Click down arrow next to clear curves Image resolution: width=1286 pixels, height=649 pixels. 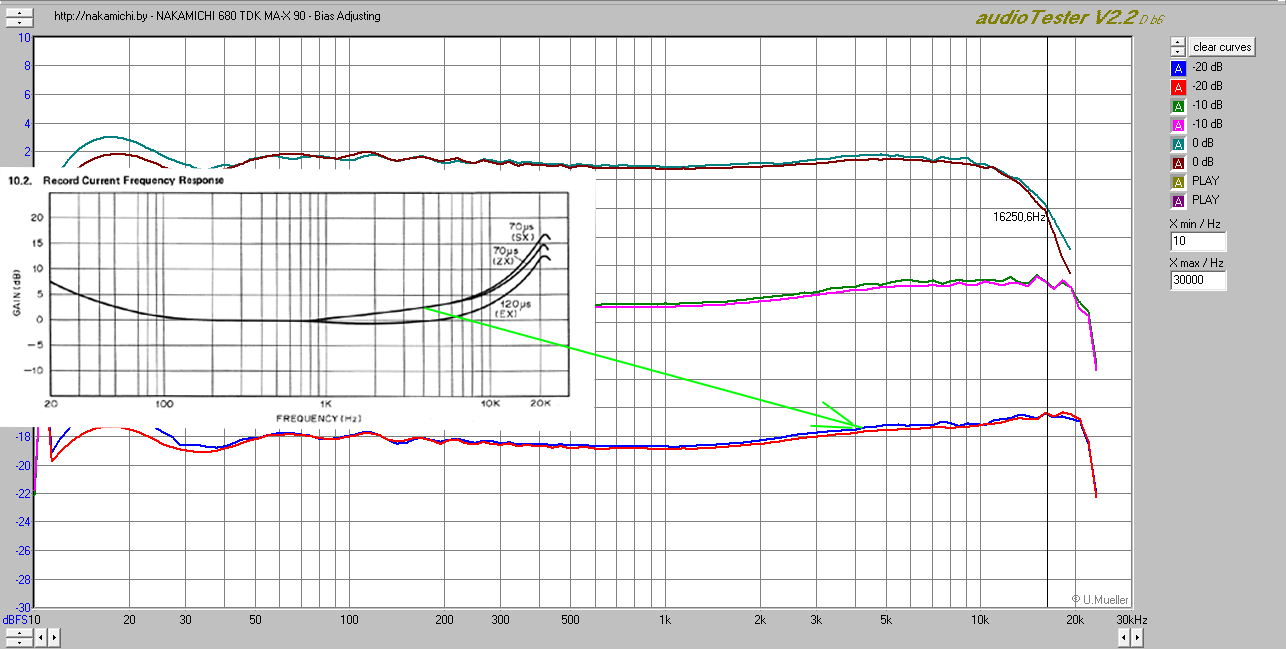1178,52
